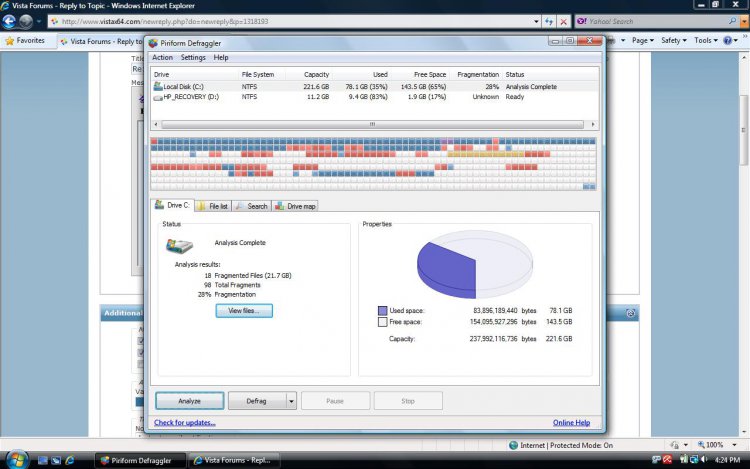Click the drive list horizontal scrollbar thumb
Image resolution: width=750 pixels, height=469 pixels.
[x=372, y=124]
